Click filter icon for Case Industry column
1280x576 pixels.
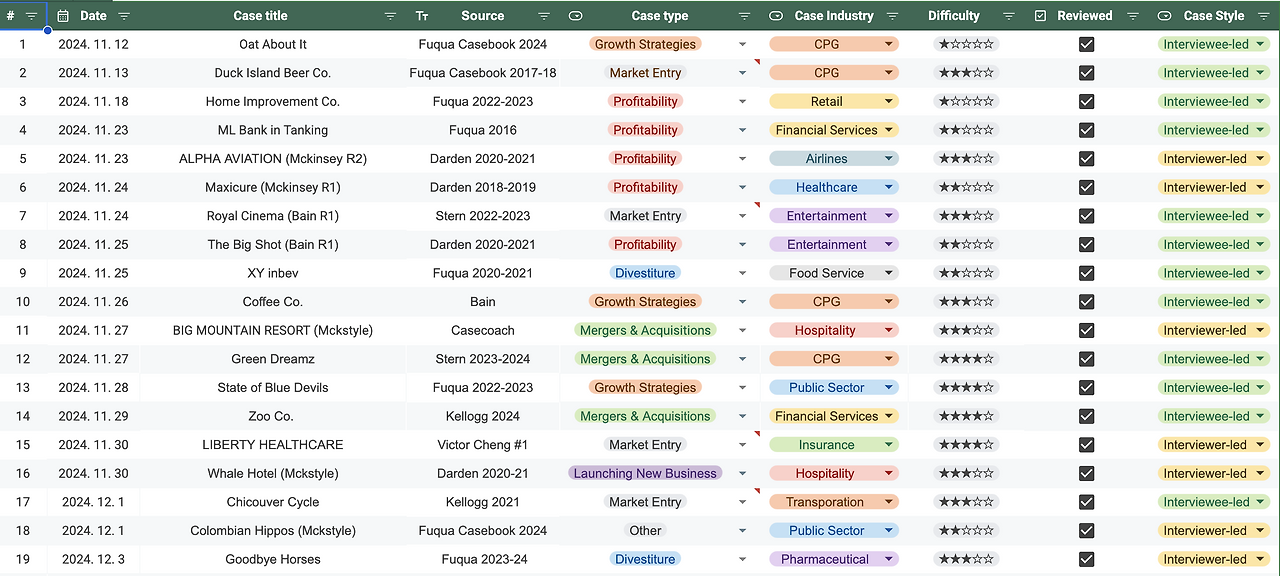[892, 16]
